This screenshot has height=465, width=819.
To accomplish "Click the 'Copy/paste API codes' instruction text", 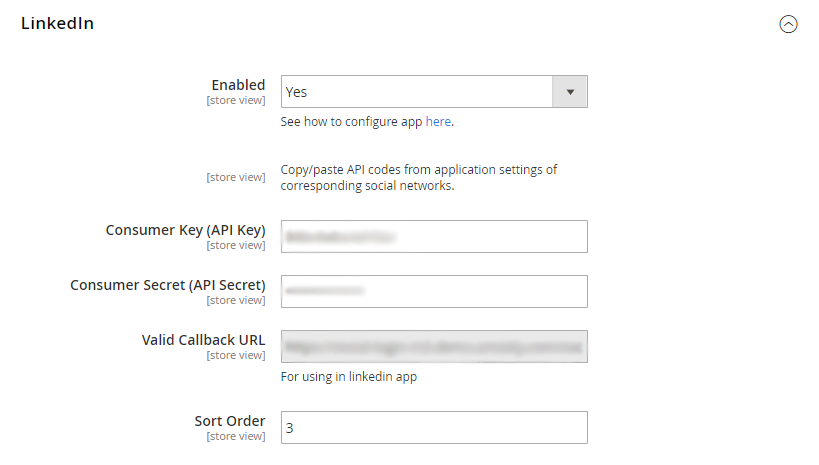I will click(419, 178).
